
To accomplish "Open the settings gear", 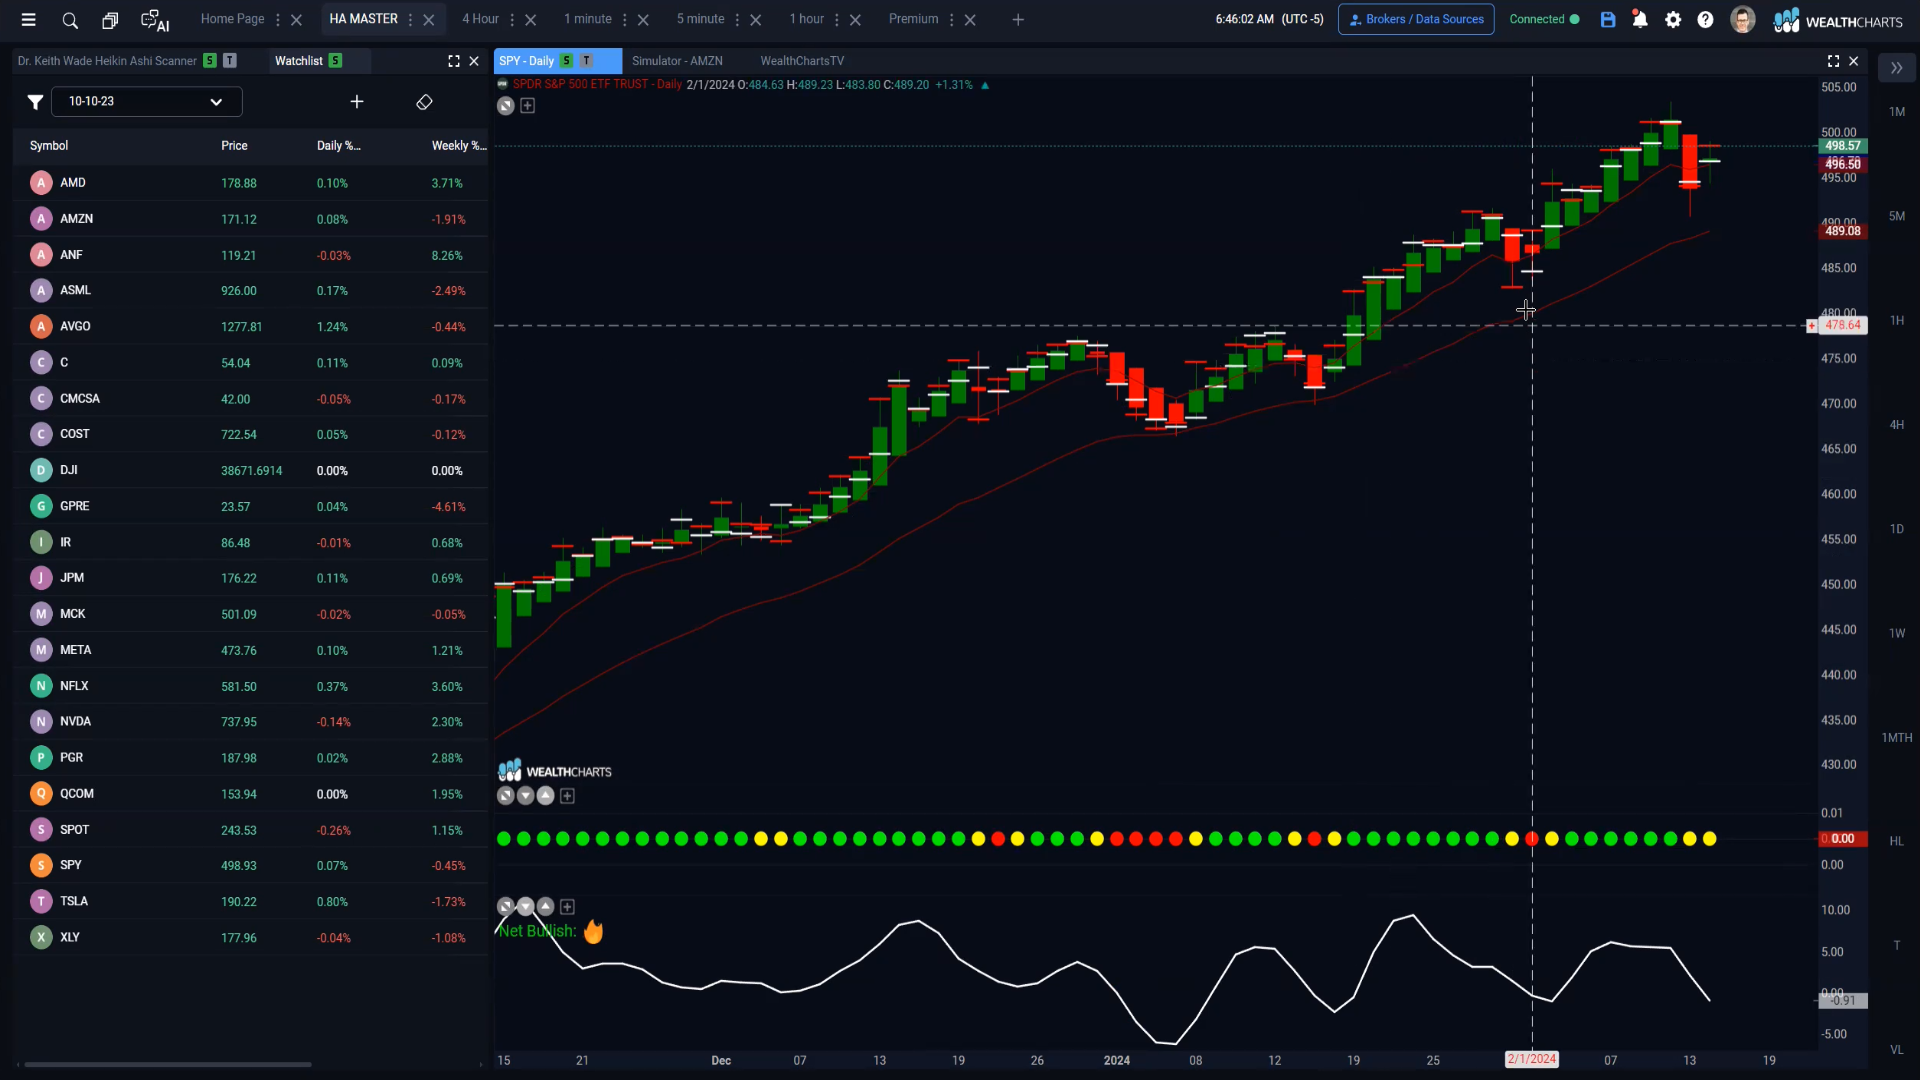I will point(1673,20).
